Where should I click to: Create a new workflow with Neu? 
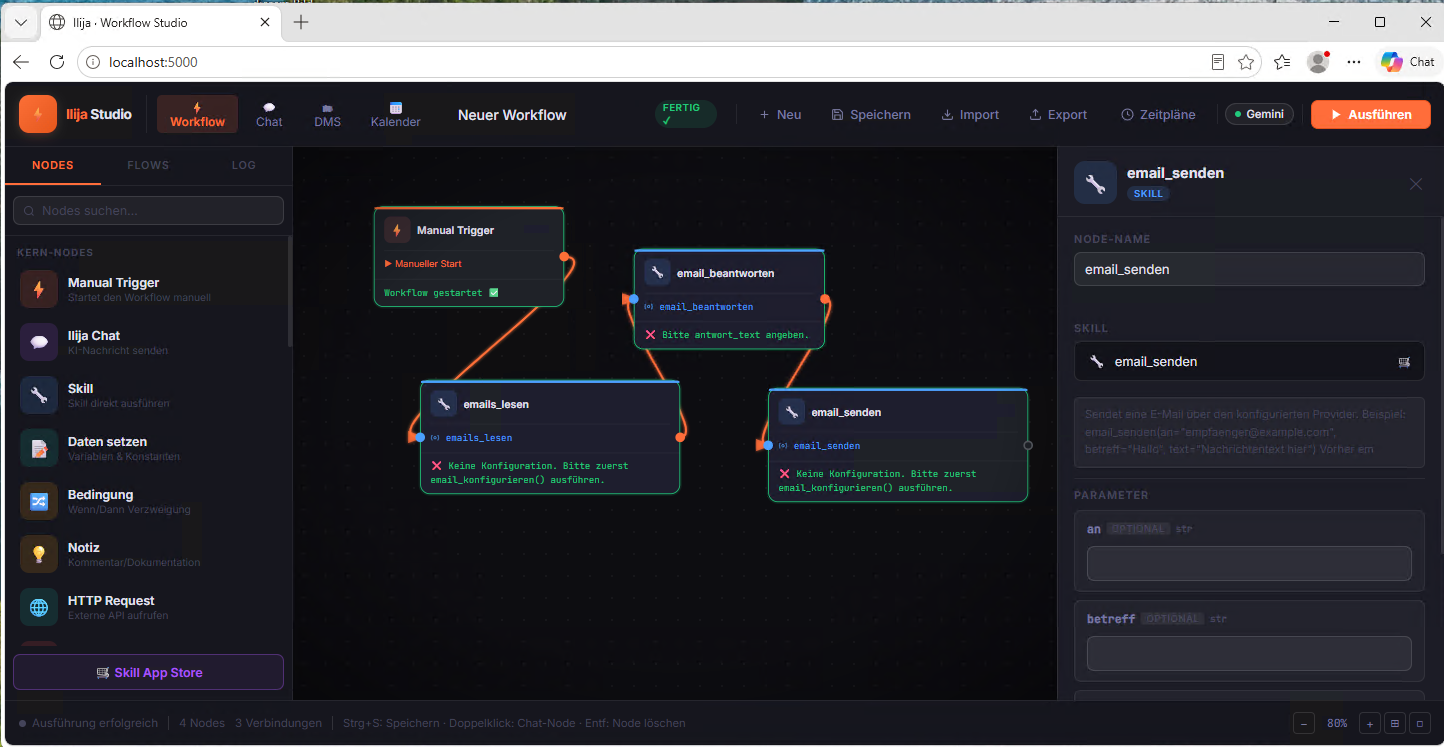tap(780, 114)
